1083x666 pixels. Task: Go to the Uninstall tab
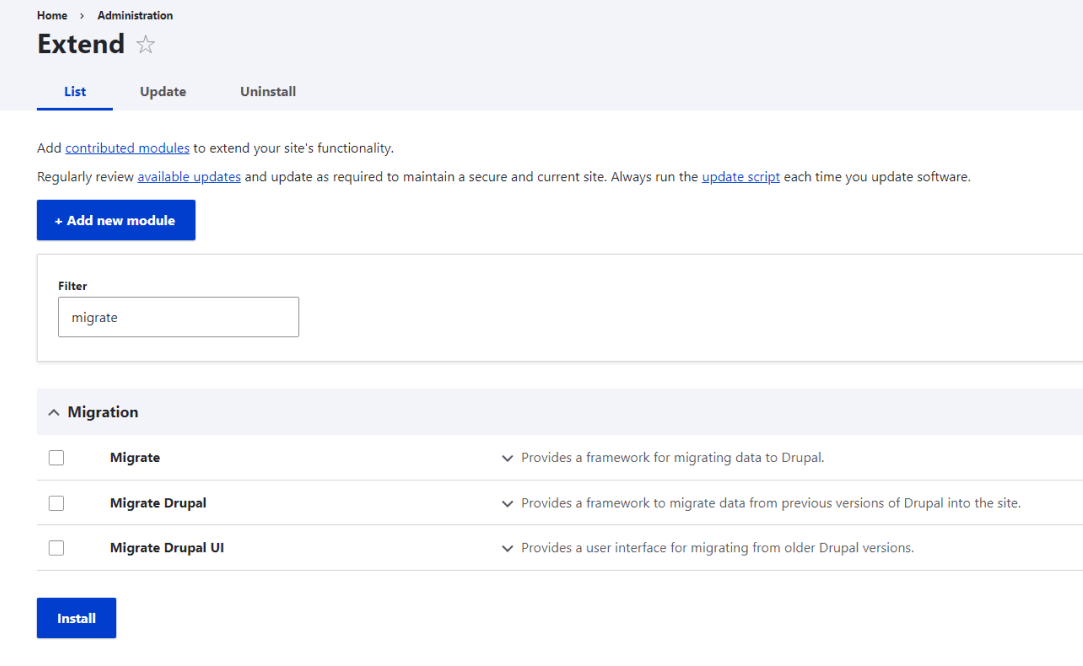click(x=268, y=92)
